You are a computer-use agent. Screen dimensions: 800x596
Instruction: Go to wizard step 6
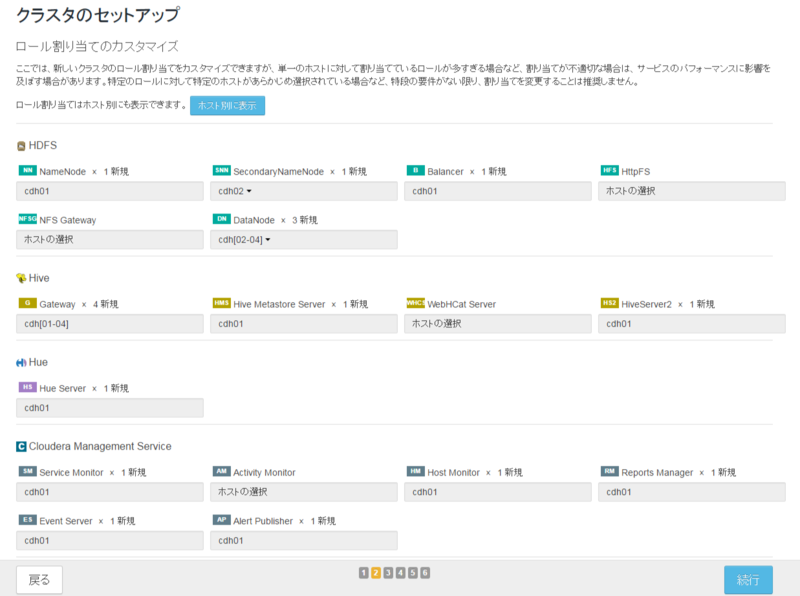click(x=425, y=573)
